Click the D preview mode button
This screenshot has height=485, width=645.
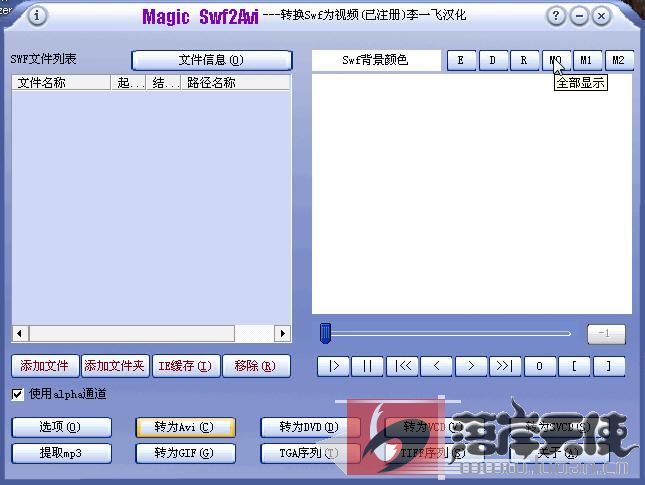[x=492, y=60]
